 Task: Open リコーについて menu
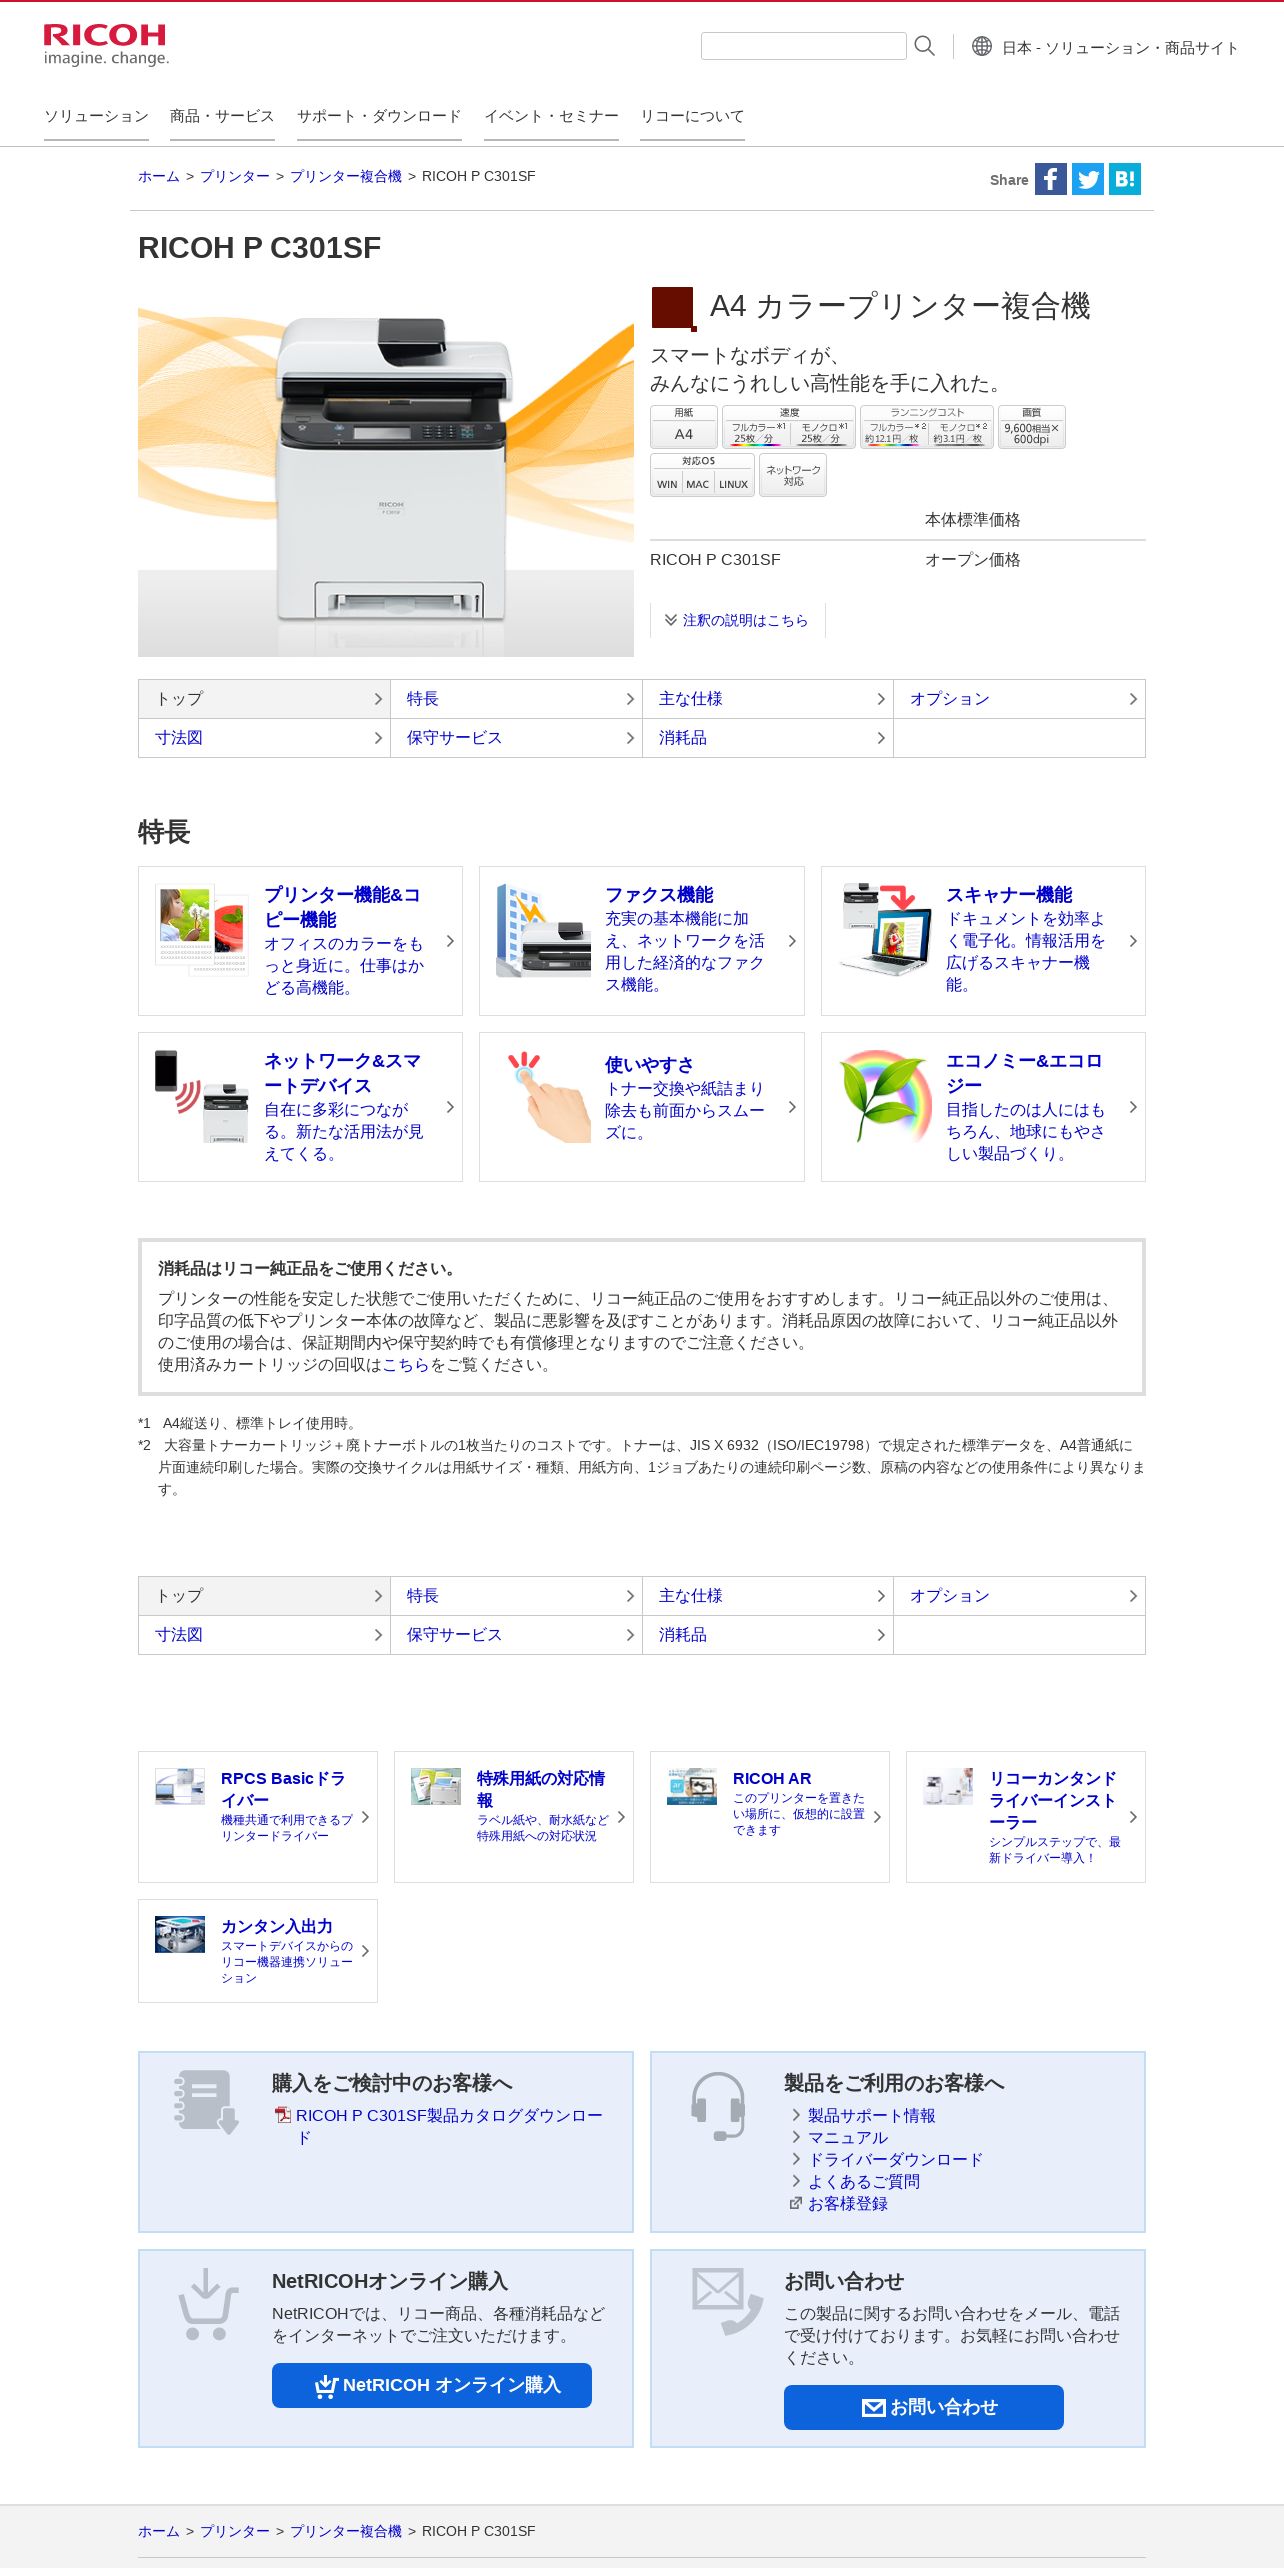point(692,116)
